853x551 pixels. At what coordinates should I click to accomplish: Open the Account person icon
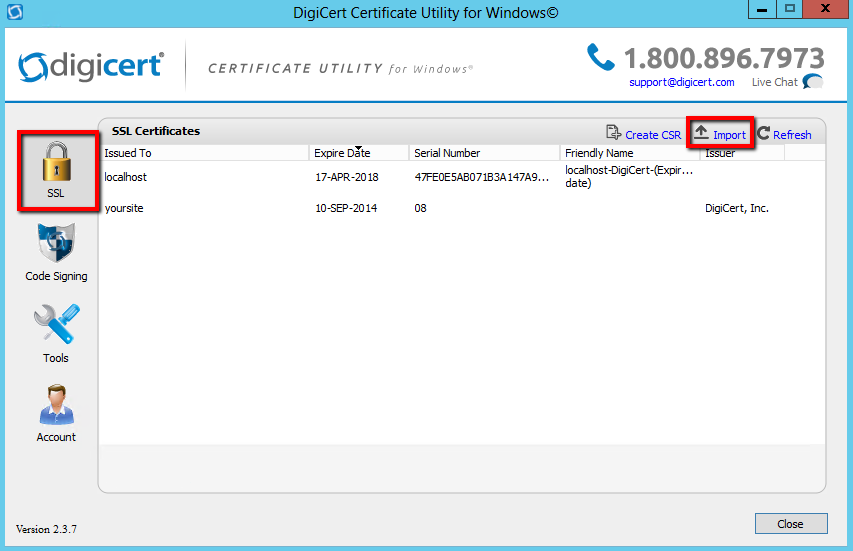[x=56, y=413]
